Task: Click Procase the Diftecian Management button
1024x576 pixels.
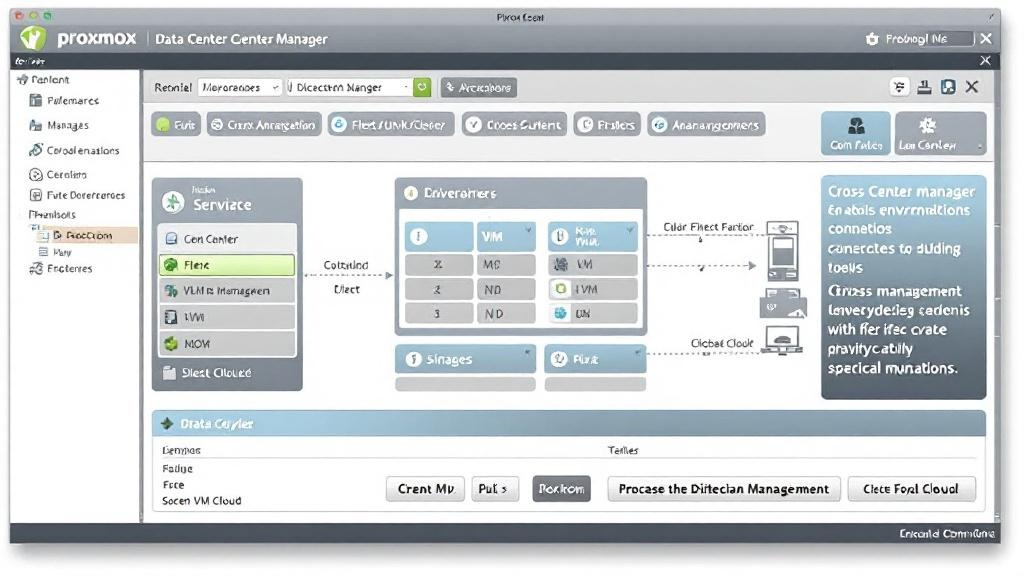Action: click(x=723, y=489)
